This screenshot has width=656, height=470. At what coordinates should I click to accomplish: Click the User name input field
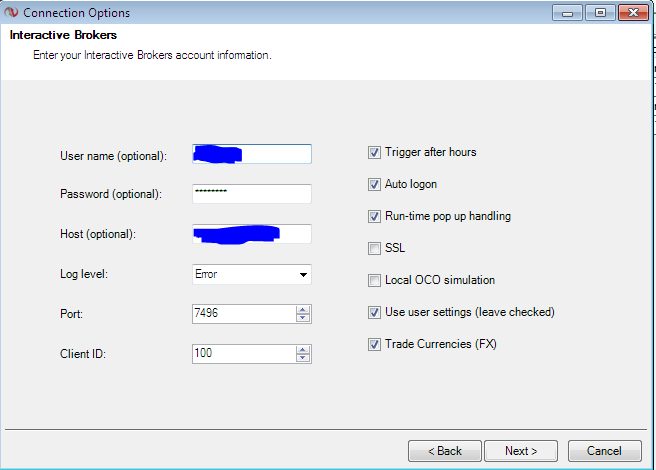[252, 154]
